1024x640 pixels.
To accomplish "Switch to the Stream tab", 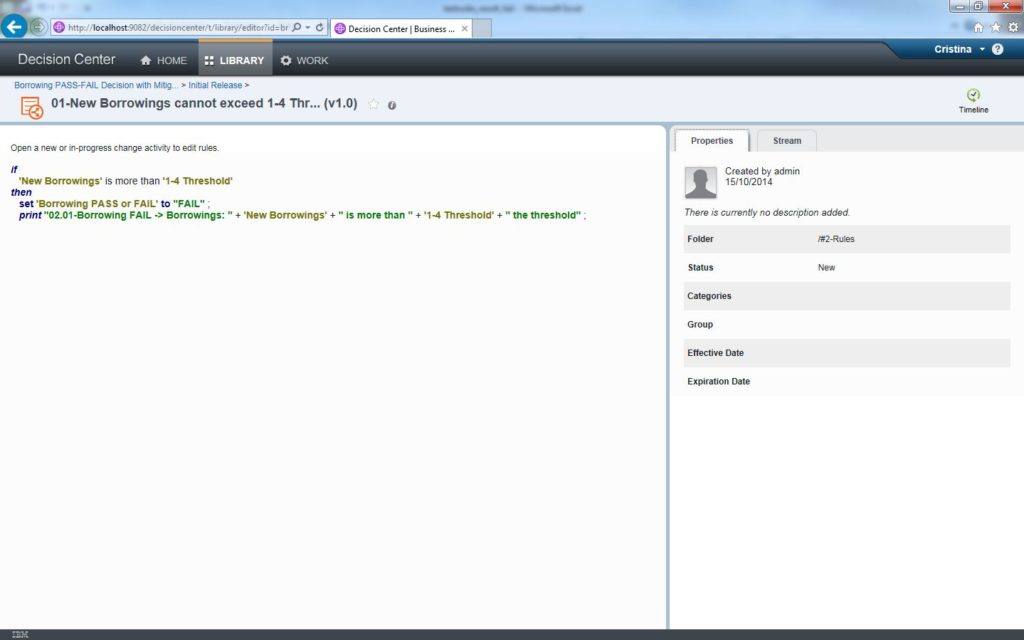I will click(786, 141).
